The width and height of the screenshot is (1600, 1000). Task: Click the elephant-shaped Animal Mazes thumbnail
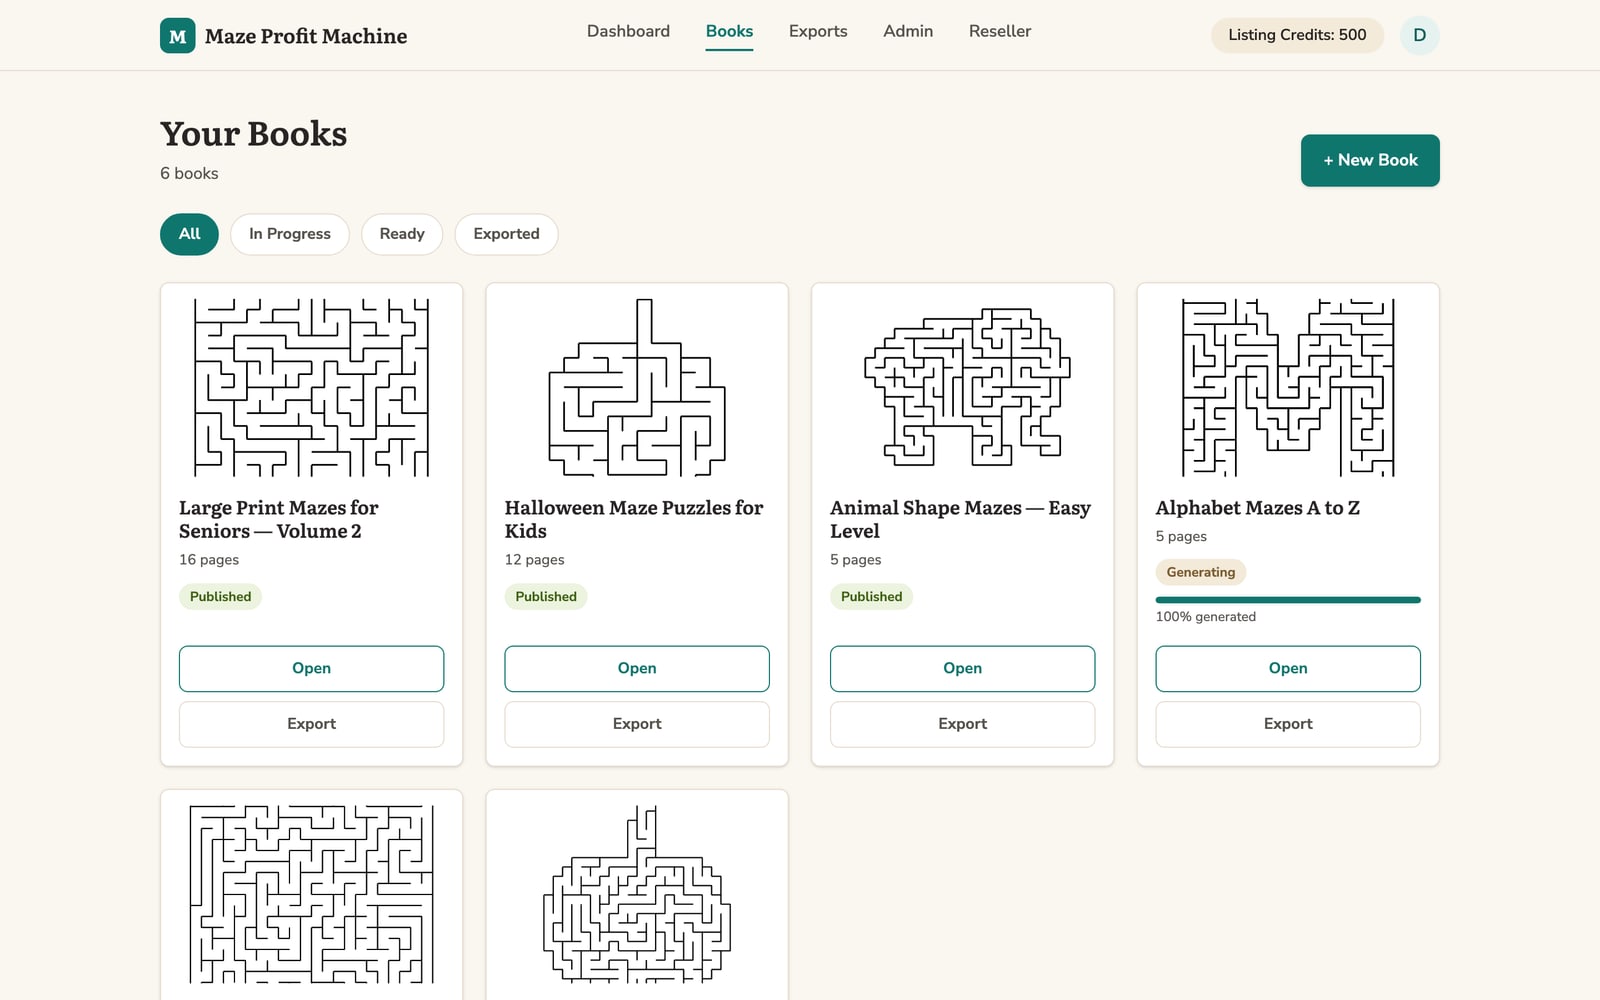click(967, 388)
